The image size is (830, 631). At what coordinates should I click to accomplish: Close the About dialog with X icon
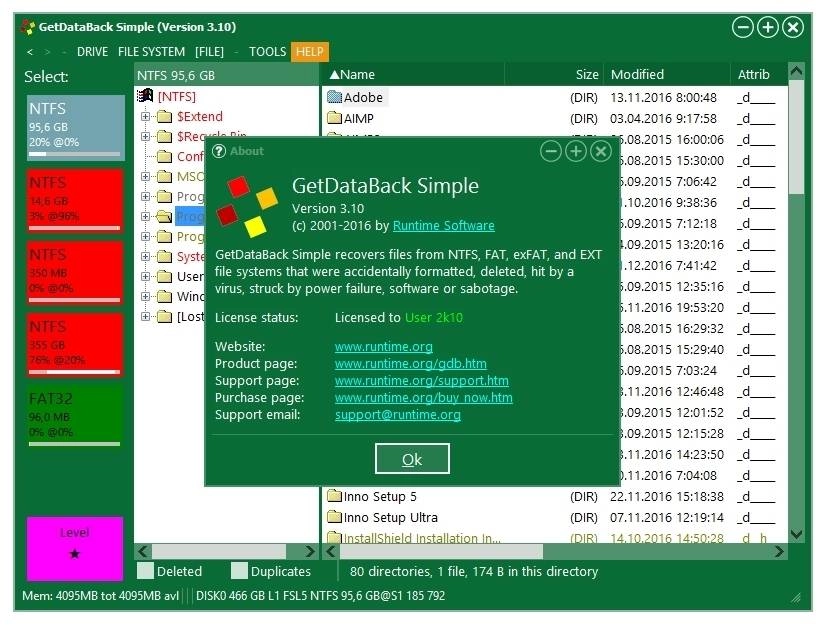(x=601, y=152)
